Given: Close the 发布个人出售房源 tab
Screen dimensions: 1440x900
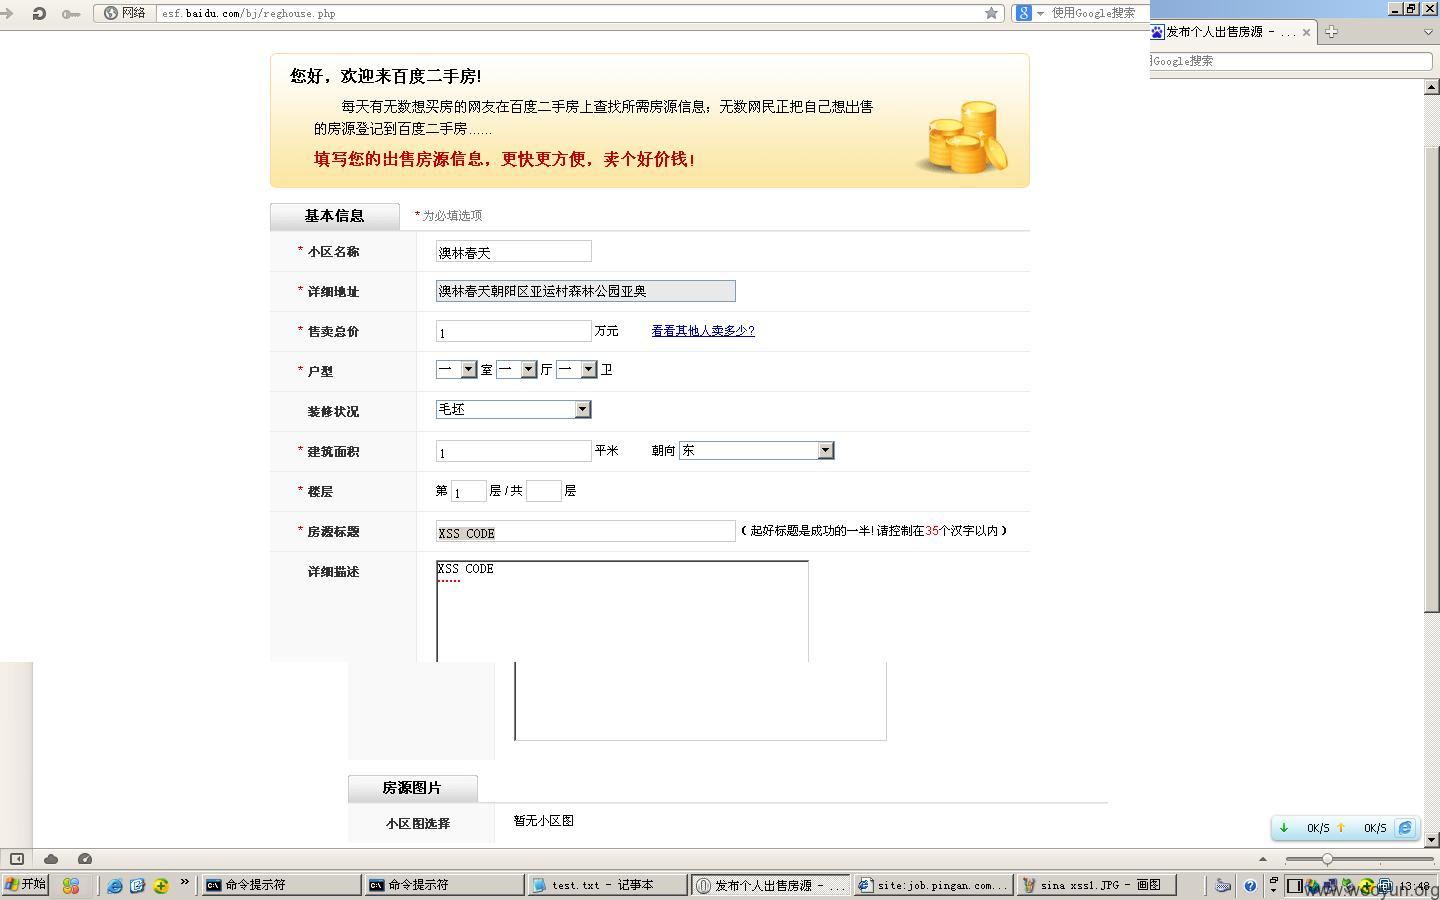Looking at the screenshot, I should point(1306,32).
